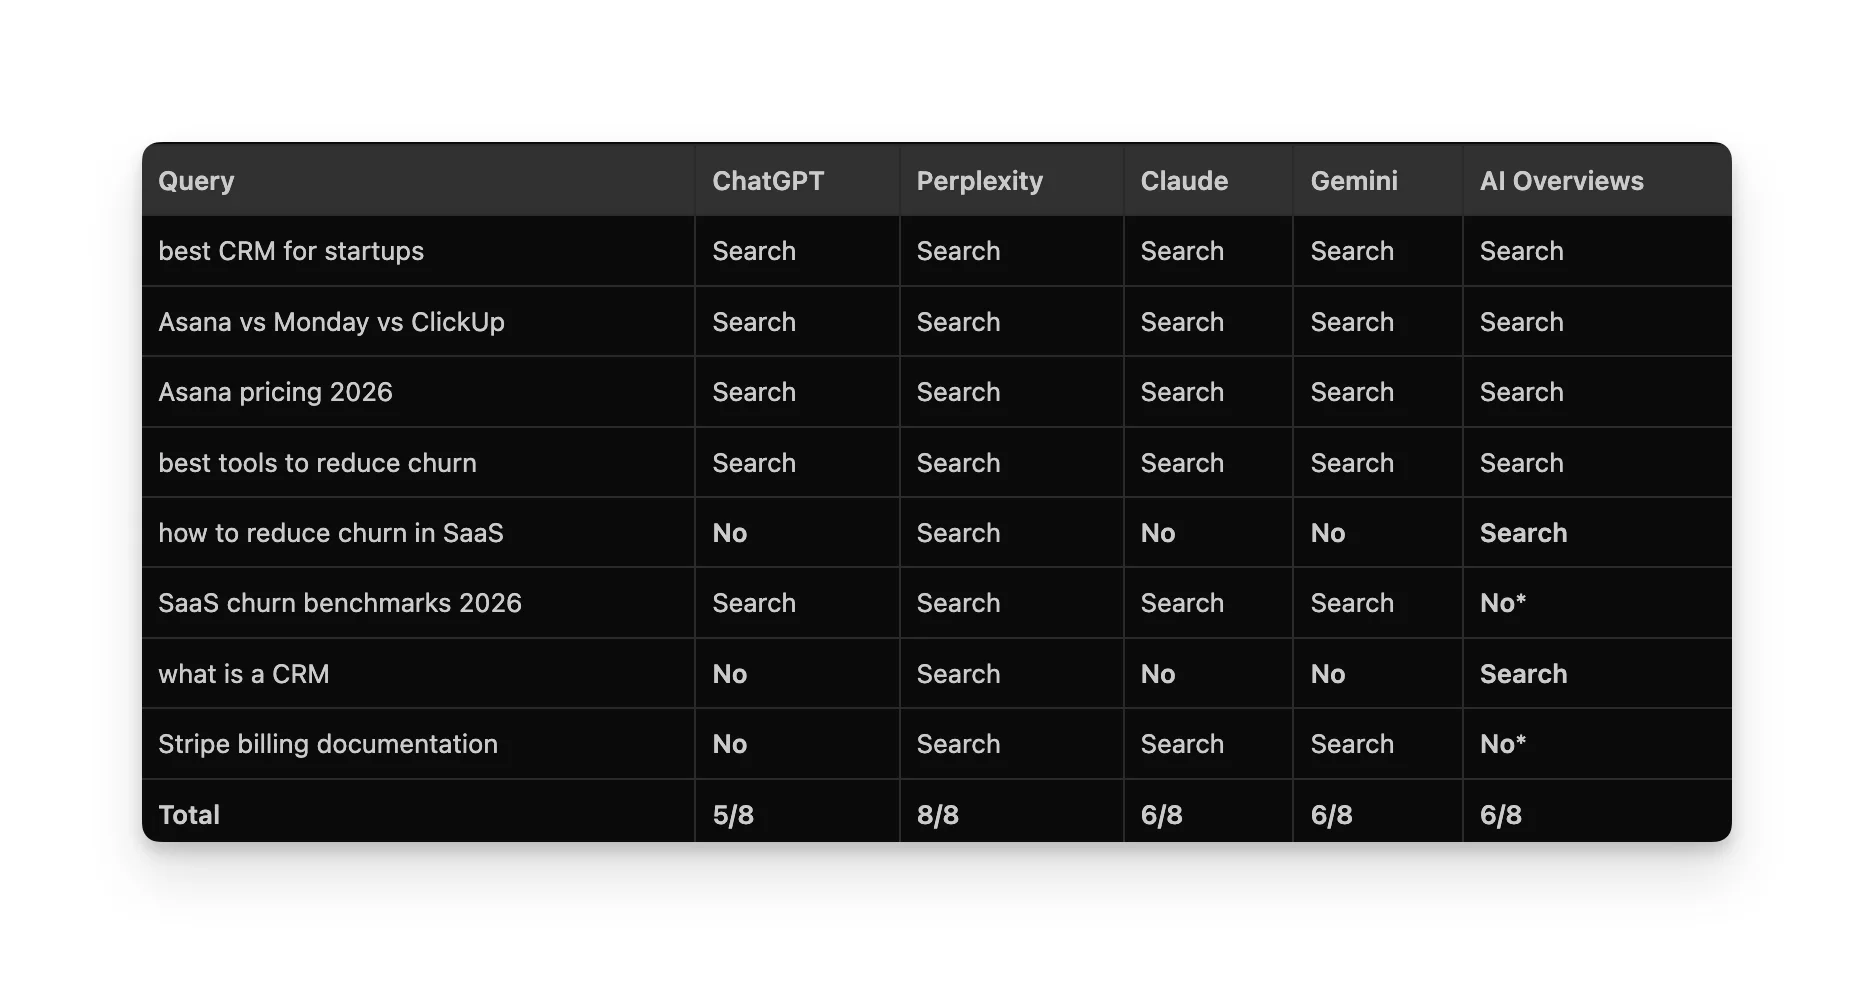Viewport: 1874px width, 984px height.
Task: Click the AI Overviews column header
Action: click(x=1561, y=181)
